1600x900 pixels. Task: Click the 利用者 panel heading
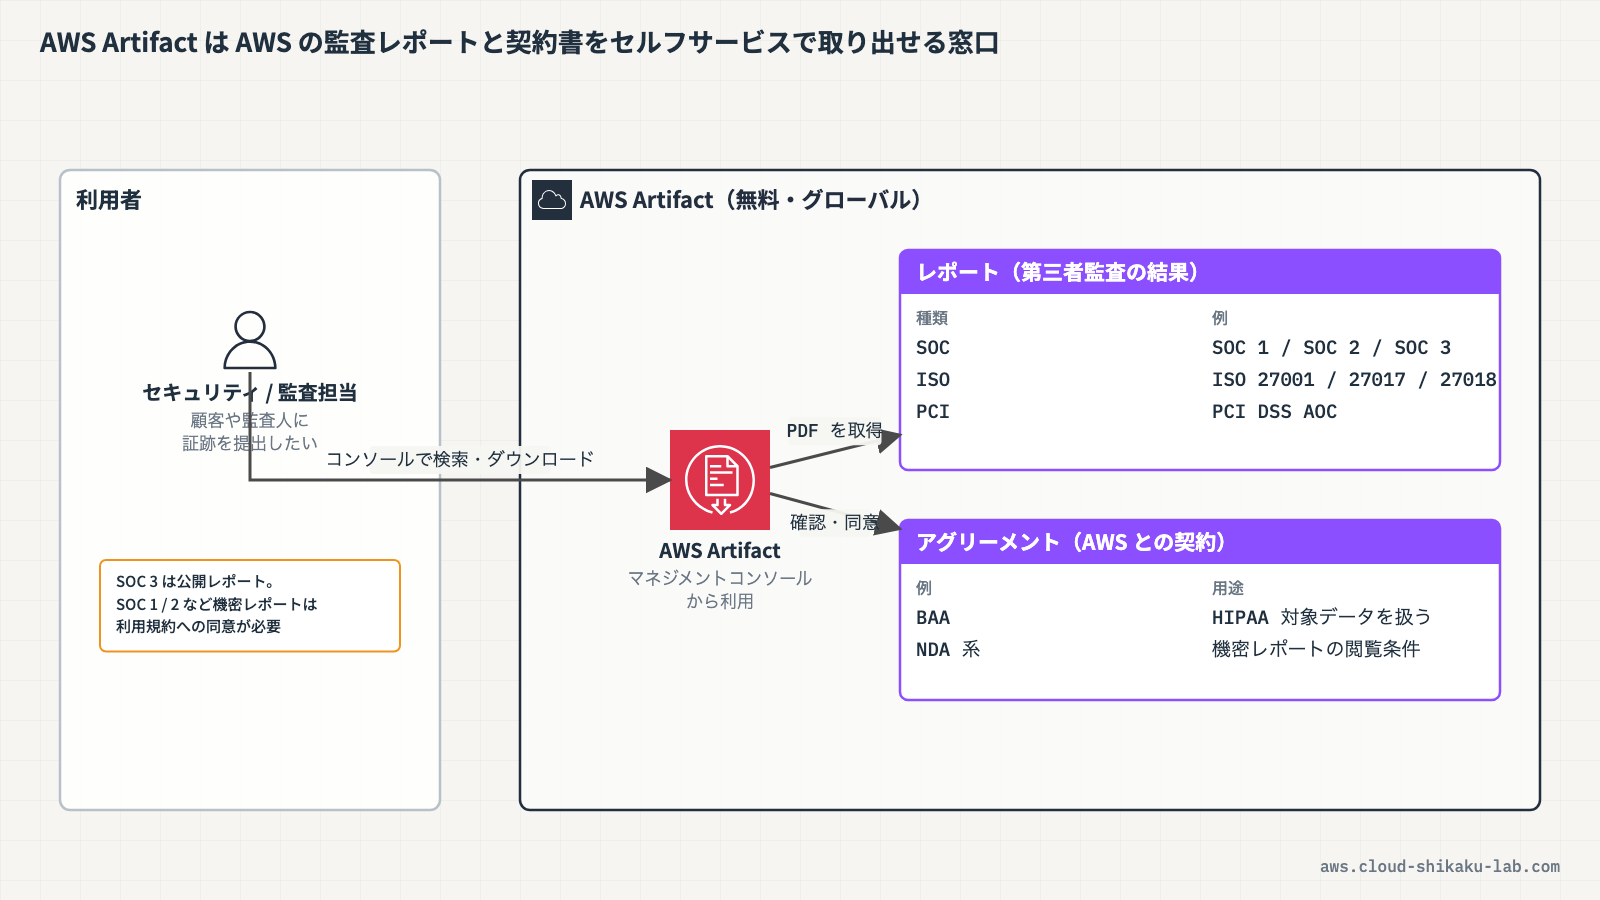click(x=109, y=200)
